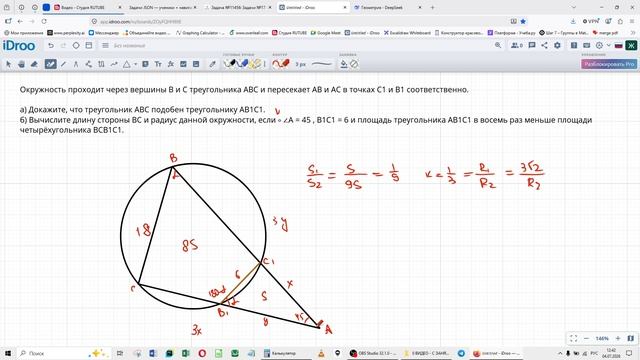Redo the board action
This screenshot has height=360, width=640.
(x=63, y=46)
